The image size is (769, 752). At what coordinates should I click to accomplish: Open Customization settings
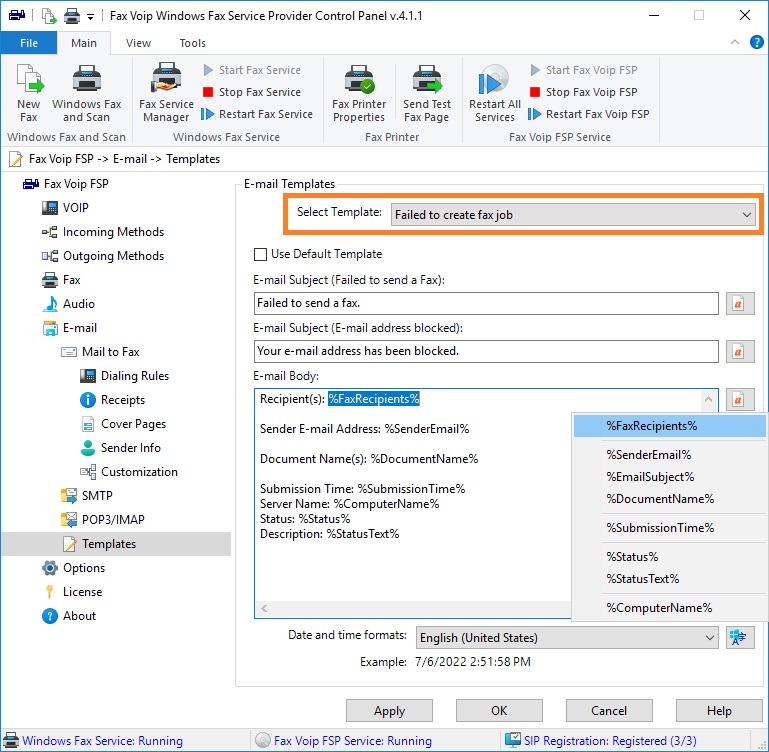[129, 472]
